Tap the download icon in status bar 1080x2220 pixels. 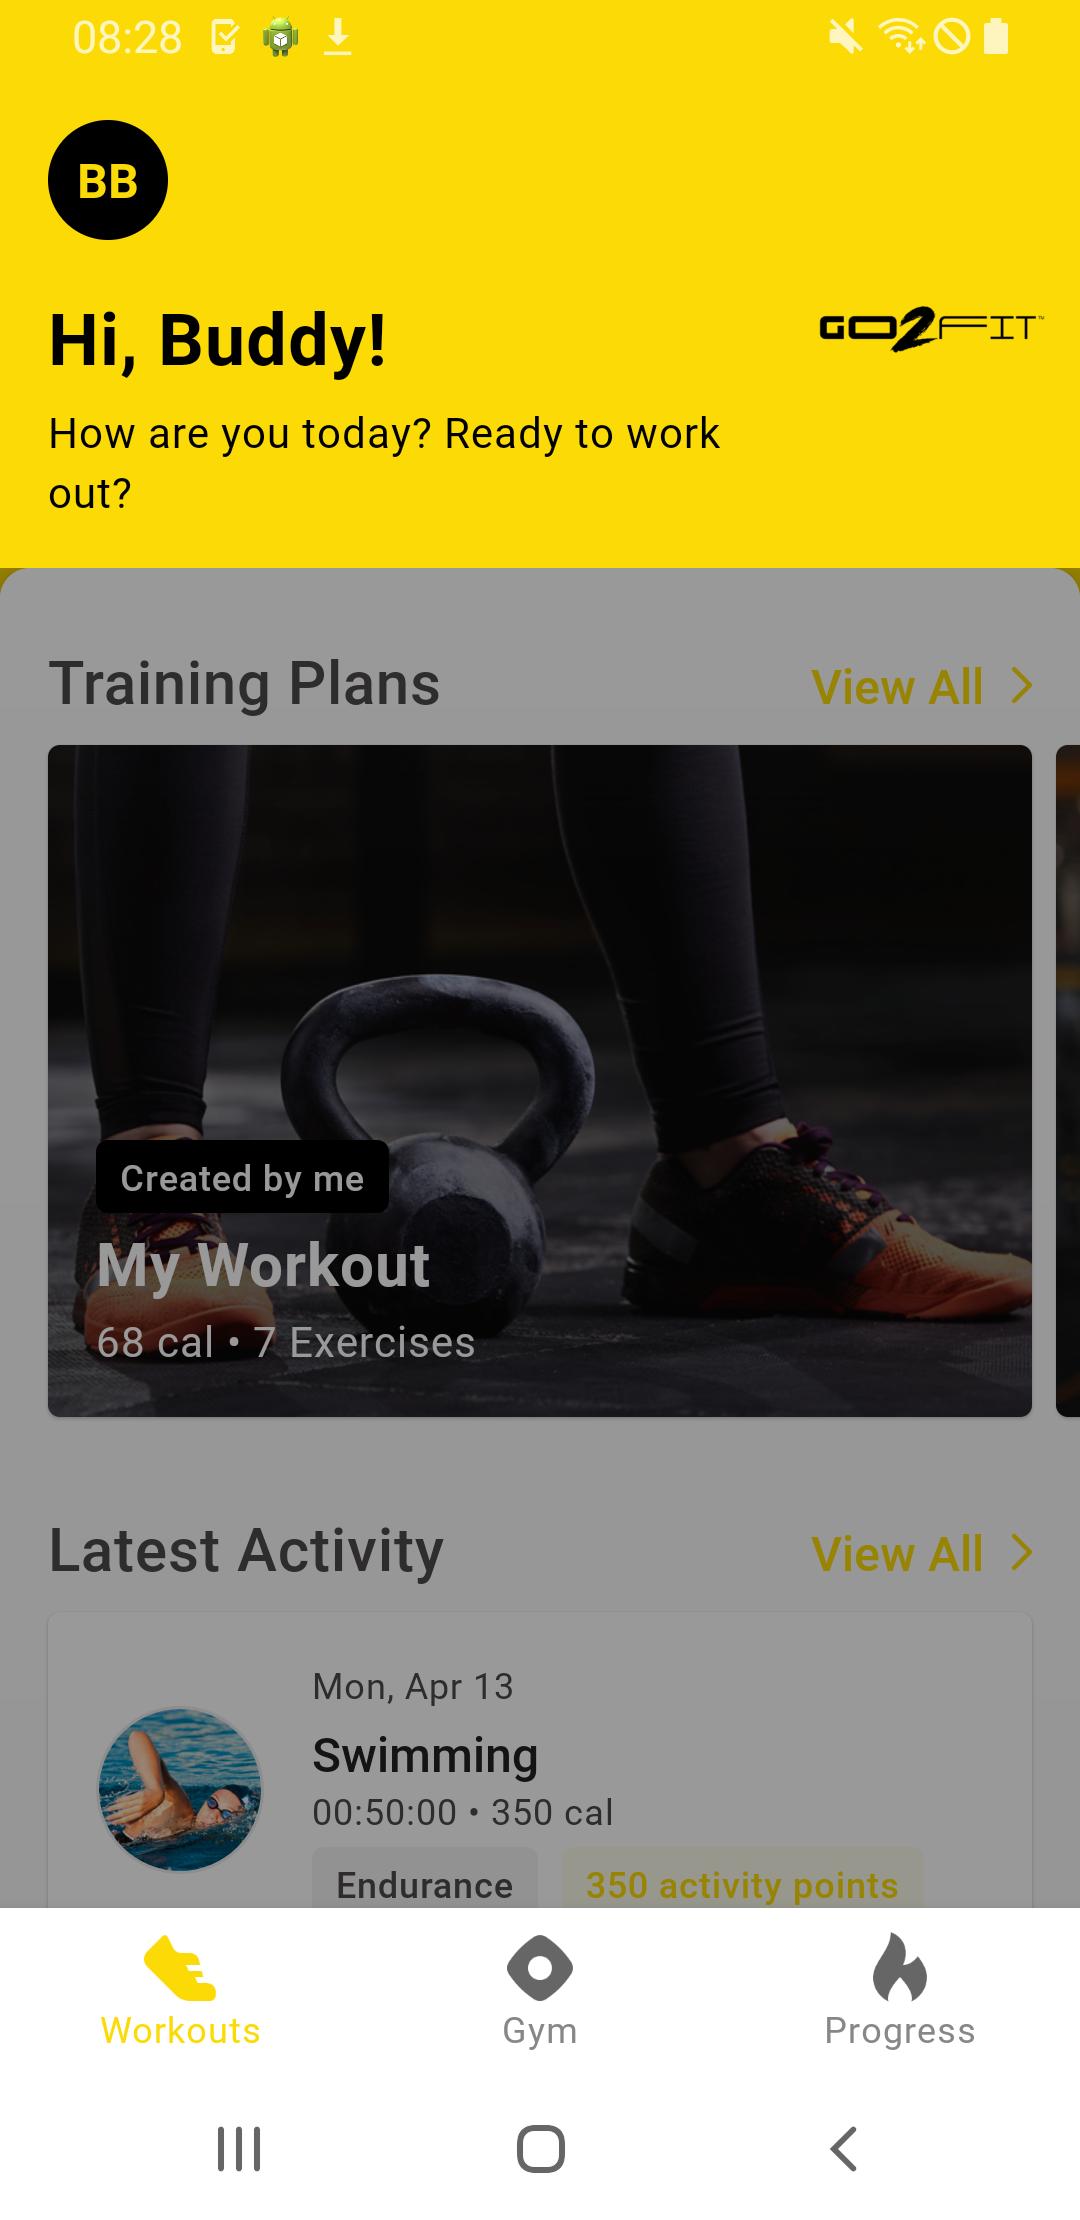(x=338, y=38)
